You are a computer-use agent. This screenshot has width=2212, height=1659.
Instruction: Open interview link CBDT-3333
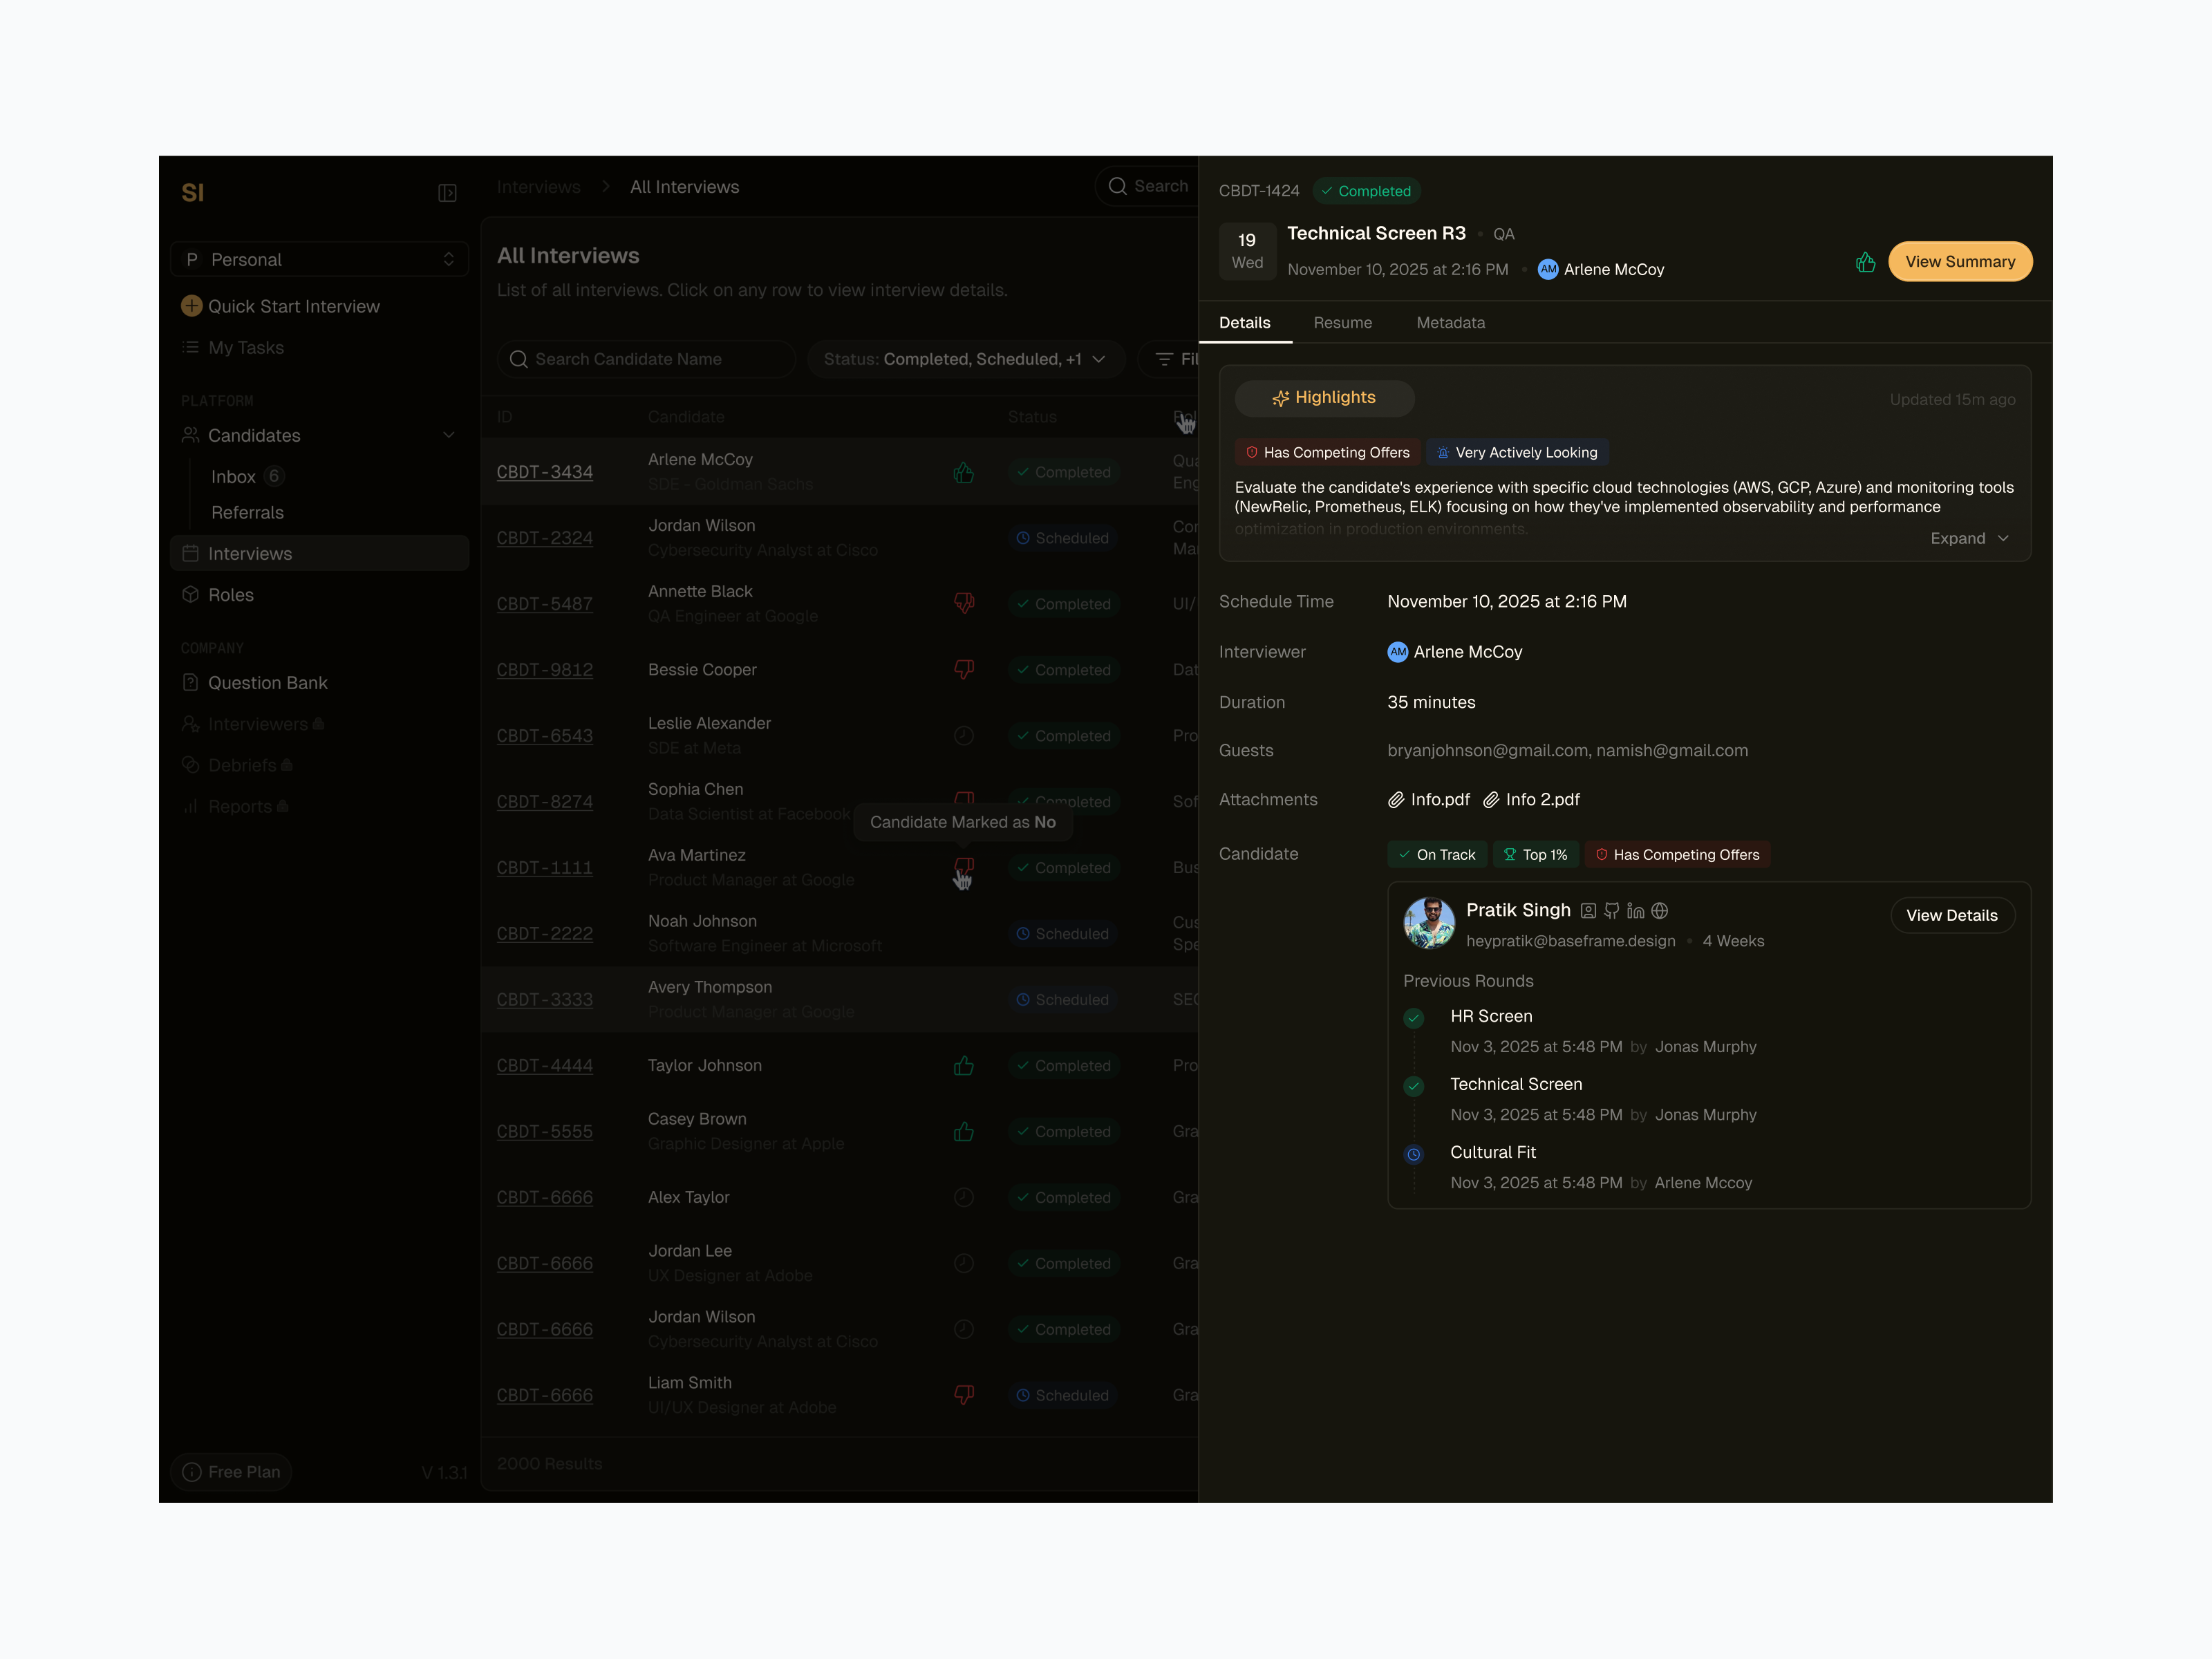tap(545, 1000)
